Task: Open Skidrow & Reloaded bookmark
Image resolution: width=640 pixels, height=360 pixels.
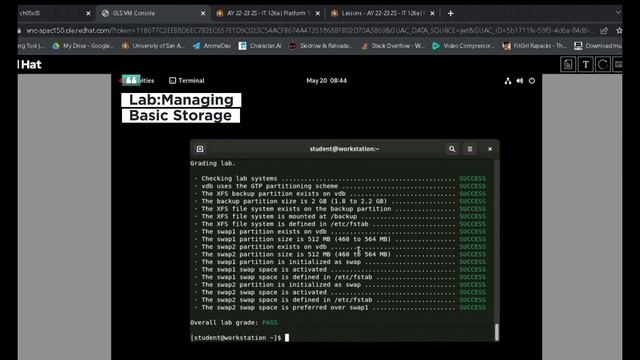Action: tap(321, 46)
